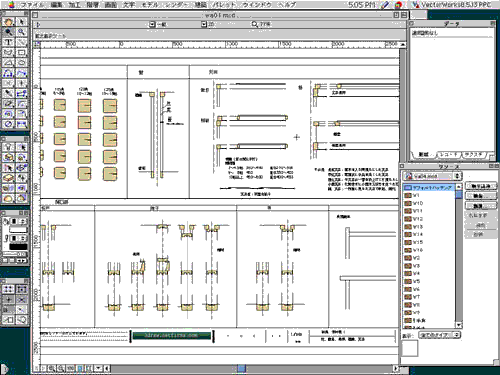Select the Line tool

pos(21,42)
